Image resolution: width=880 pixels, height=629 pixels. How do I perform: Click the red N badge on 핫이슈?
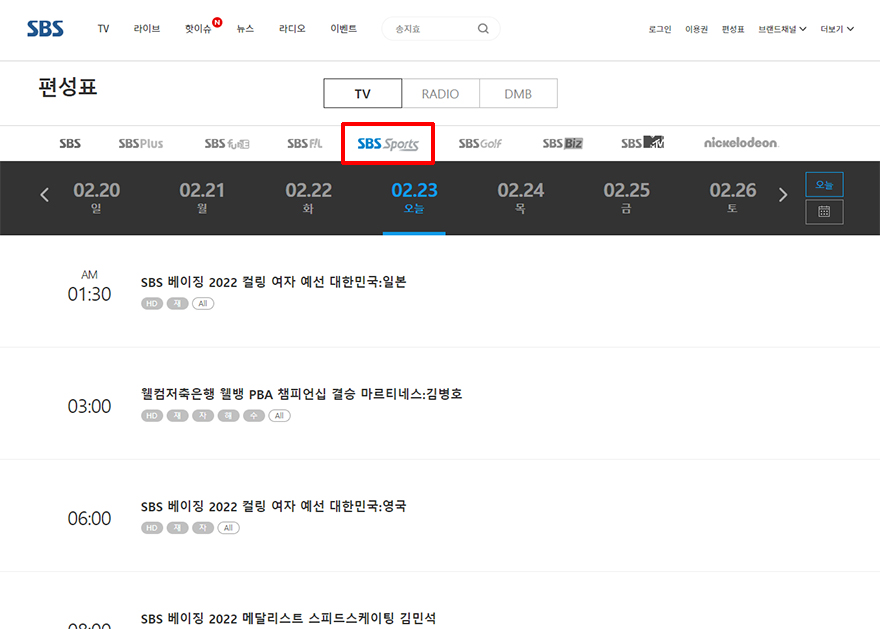(x=217, y=22)
